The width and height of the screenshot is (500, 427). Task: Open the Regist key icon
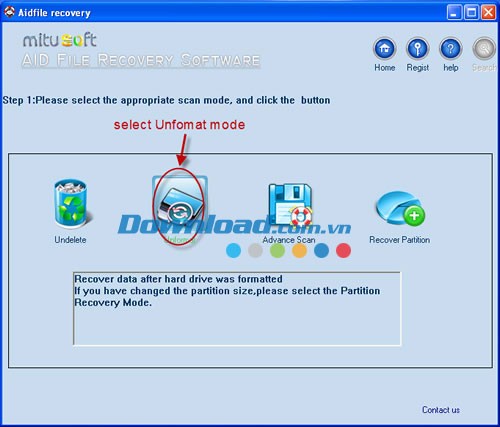click(417, 49)
